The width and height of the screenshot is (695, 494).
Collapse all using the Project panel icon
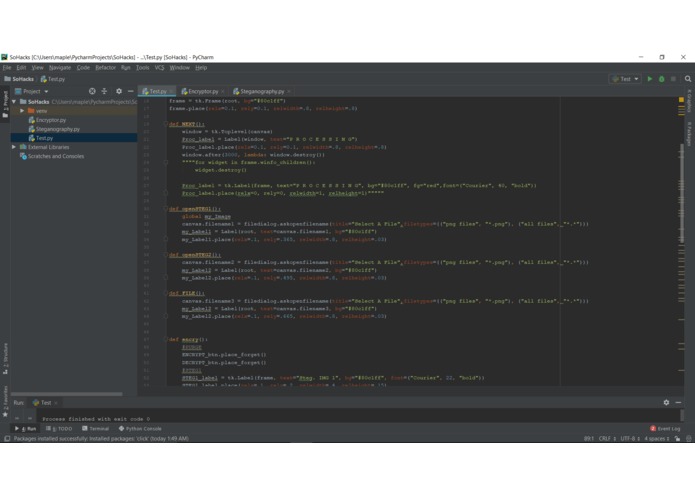tap(105, 91)
